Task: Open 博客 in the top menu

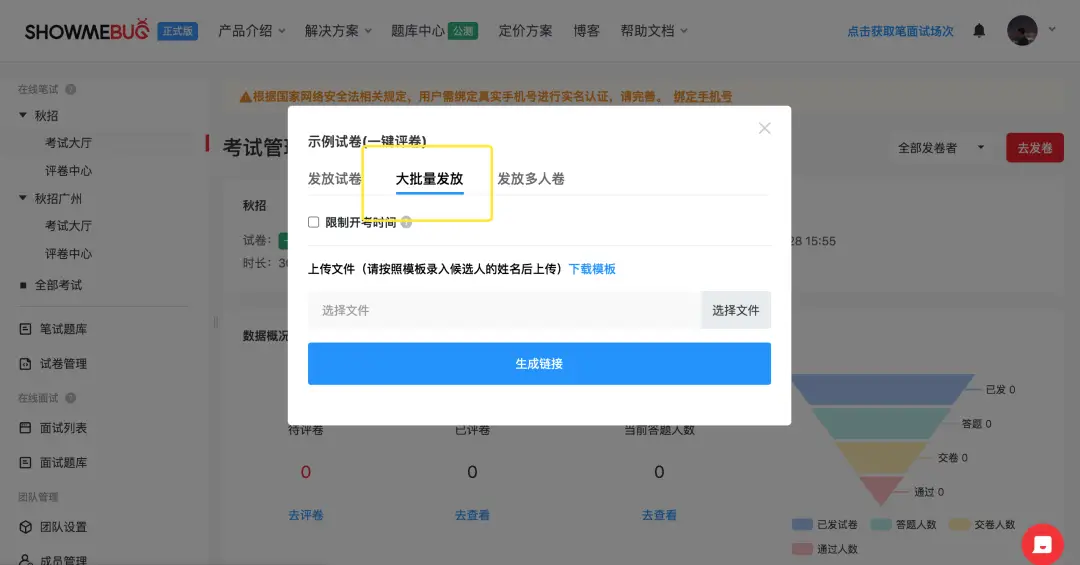Action: 586,31
